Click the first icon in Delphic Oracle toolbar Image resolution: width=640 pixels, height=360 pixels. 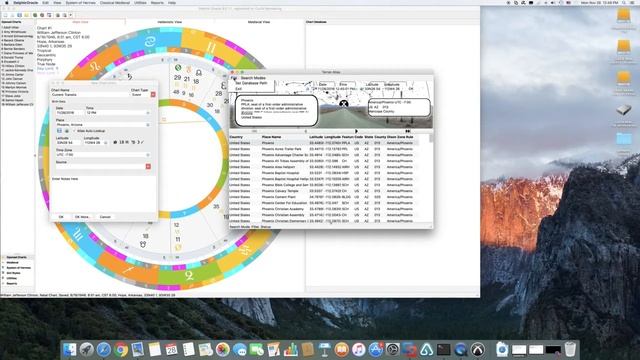point(5,15)
